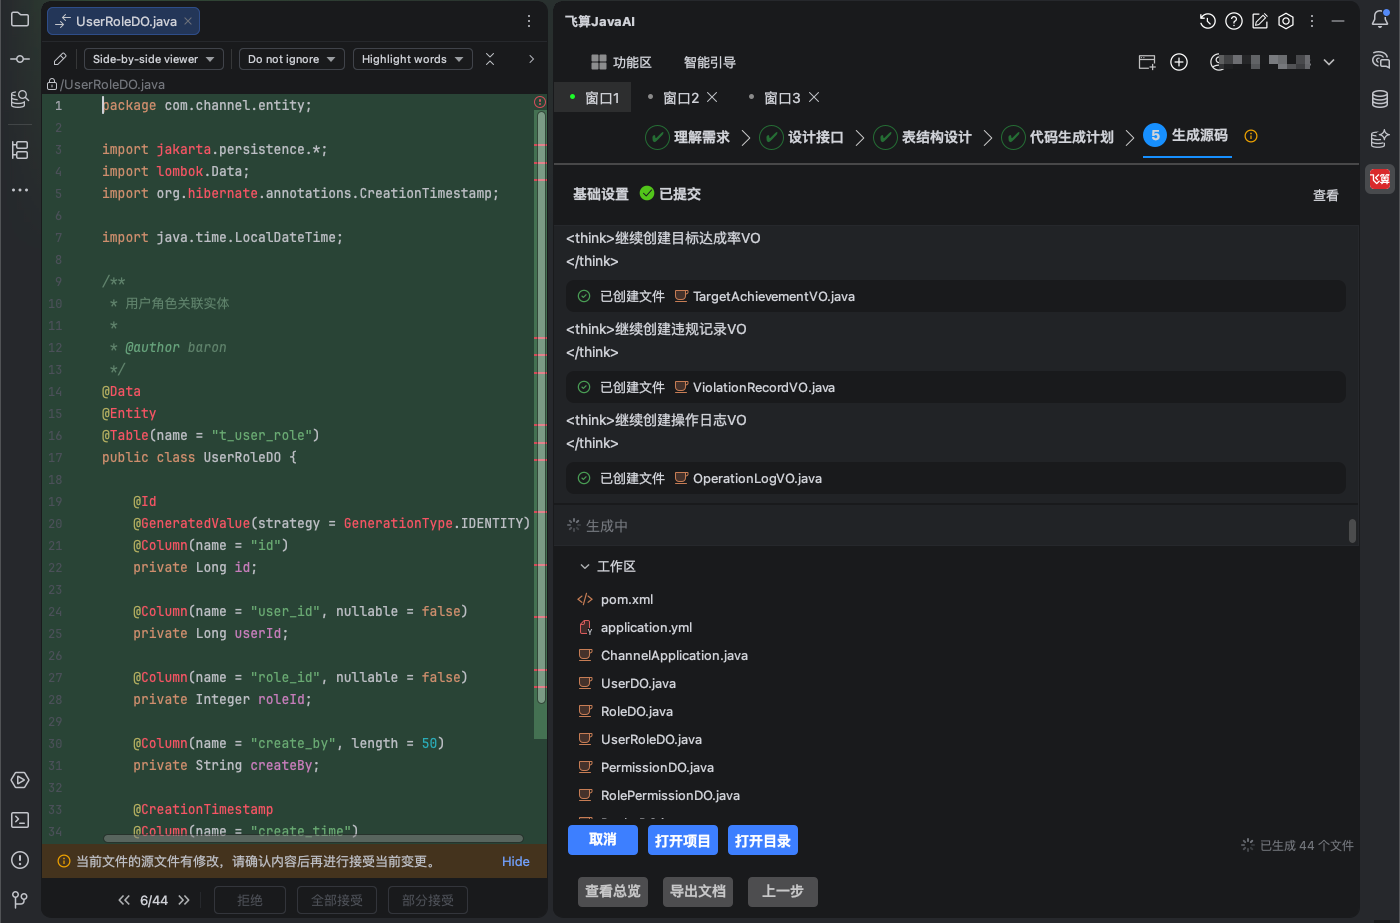Image resolution: width=1400 pixels, height=923 pixels.
Task: Show more tool windows ellipsis
Action: coord(20,190)
